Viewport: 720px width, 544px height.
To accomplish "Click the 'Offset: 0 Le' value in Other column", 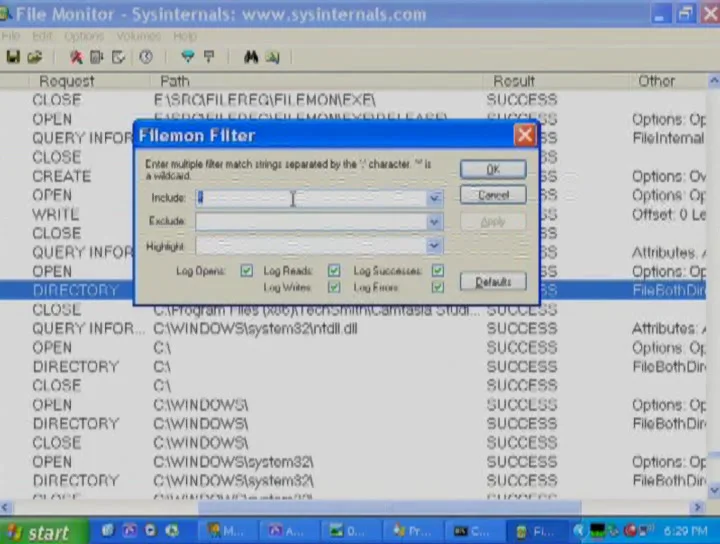I will coord(669,214).
